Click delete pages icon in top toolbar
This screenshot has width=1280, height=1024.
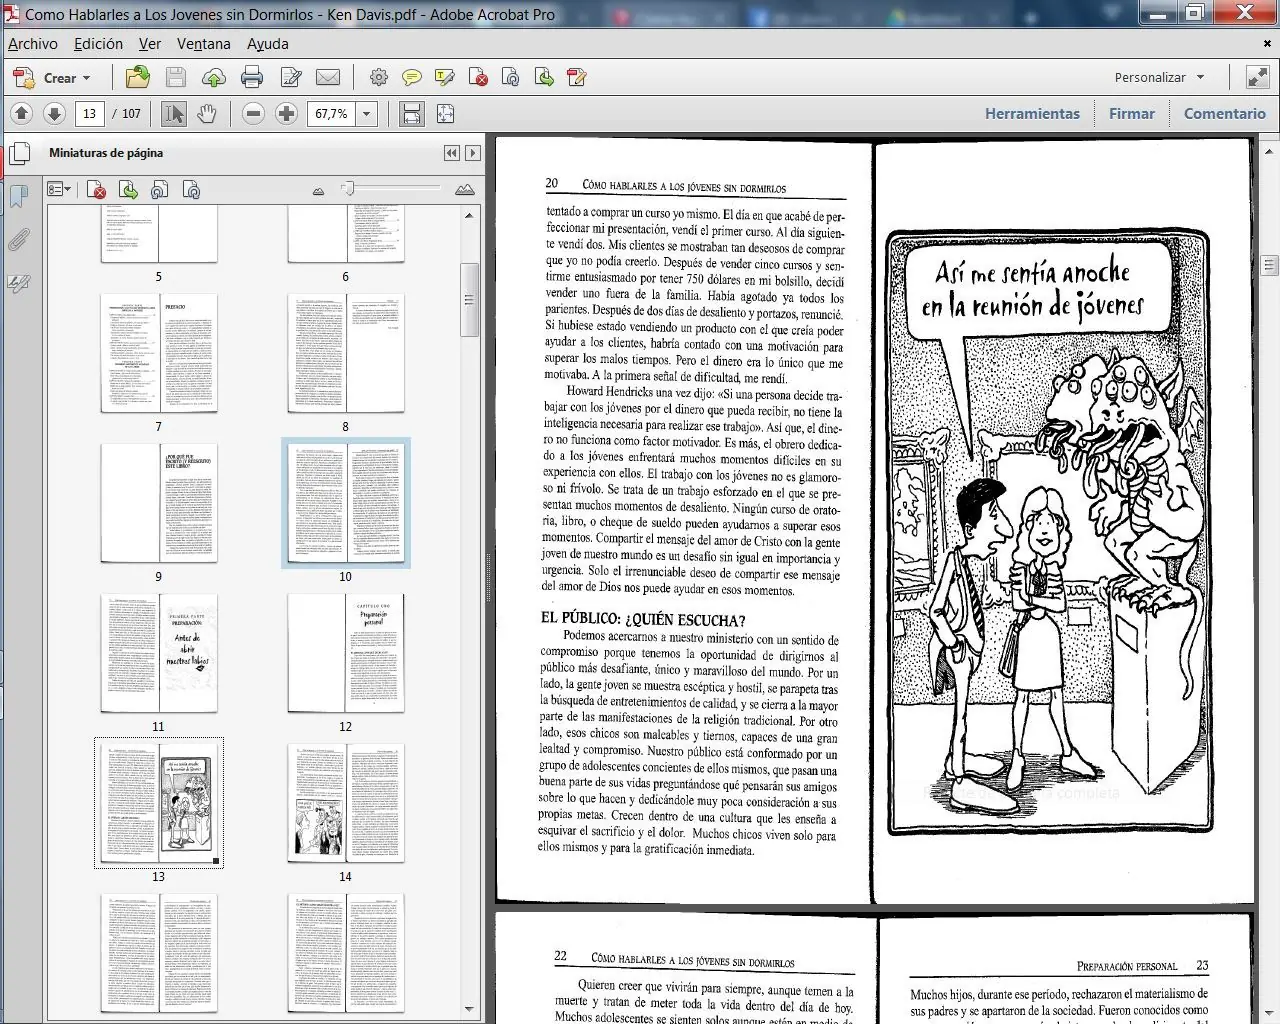[478, 77]
